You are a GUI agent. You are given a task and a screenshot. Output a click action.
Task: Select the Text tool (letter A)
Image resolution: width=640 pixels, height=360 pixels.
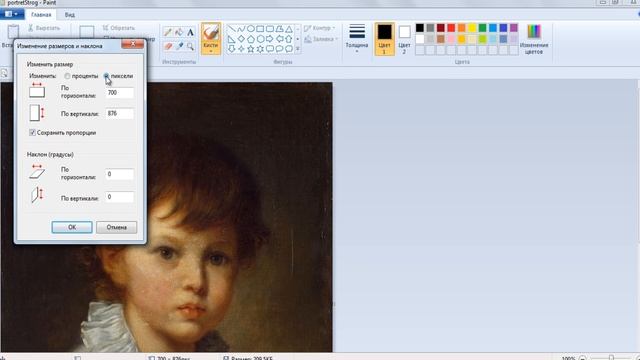[190, 32]
